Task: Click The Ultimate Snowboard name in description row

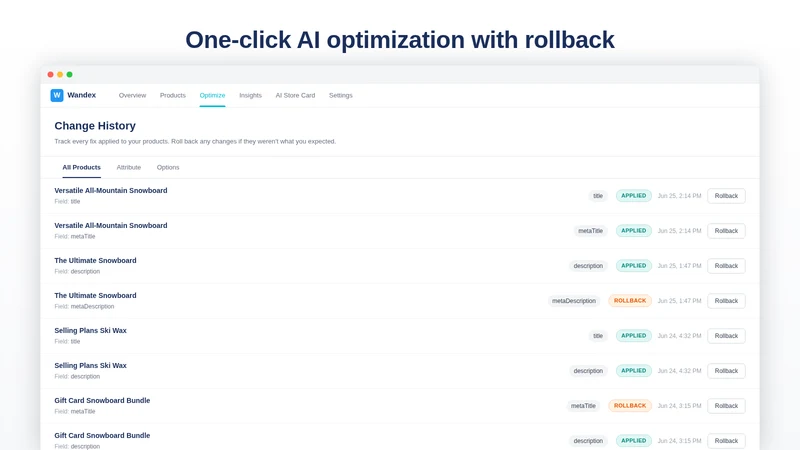Action: point(95,260)
